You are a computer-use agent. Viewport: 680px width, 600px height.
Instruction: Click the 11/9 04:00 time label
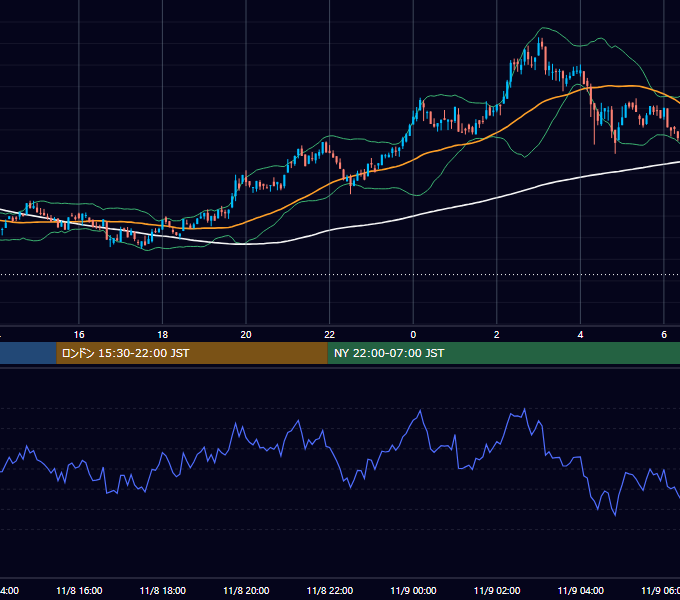tap(580, 590)
